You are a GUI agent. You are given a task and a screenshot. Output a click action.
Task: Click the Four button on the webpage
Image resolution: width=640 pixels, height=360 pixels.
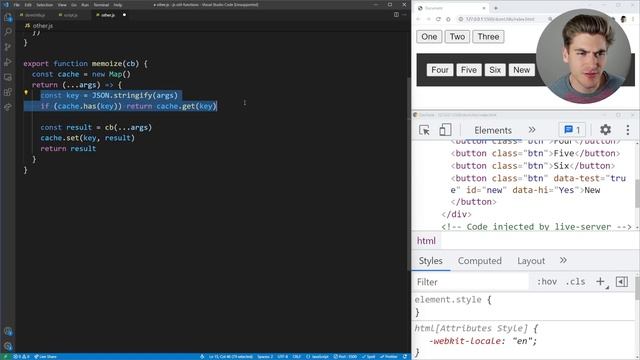(x=440, y=70)
